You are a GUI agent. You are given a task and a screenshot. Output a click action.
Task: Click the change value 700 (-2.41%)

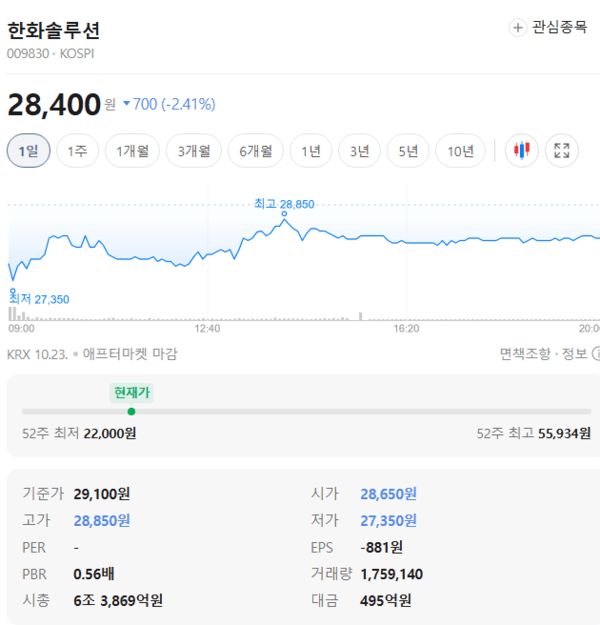[169, 104]
